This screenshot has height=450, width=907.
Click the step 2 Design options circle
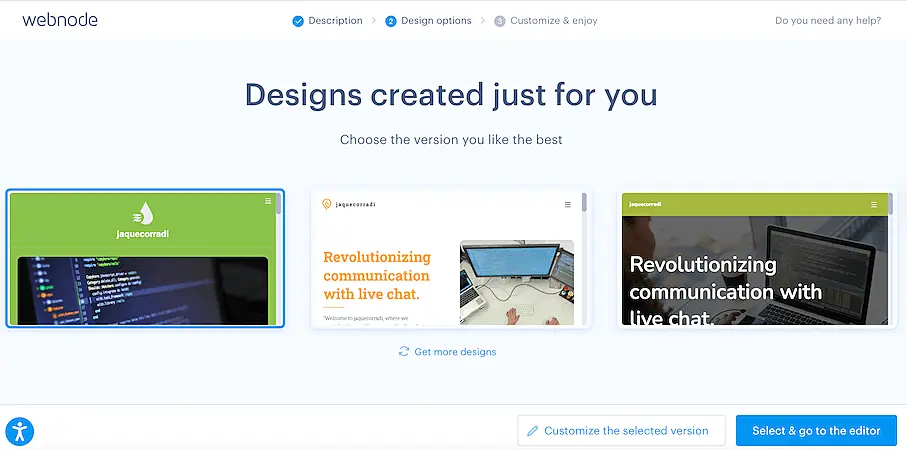(x=390, y=21)
